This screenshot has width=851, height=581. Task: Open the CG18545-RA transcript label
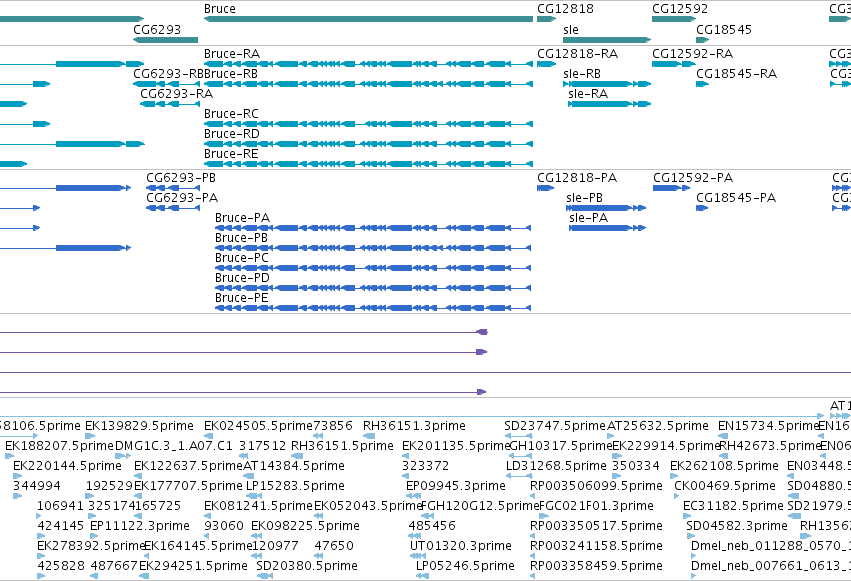coord(736,74)
